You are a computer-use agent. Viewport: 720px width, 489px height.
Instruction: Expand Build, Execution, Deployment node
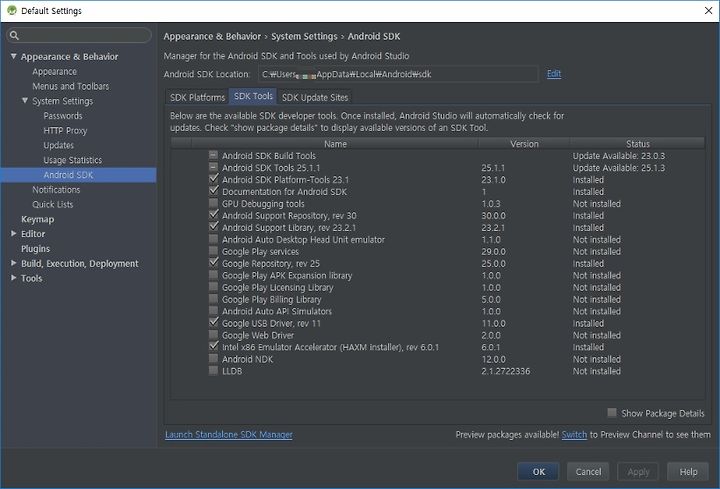13,263
